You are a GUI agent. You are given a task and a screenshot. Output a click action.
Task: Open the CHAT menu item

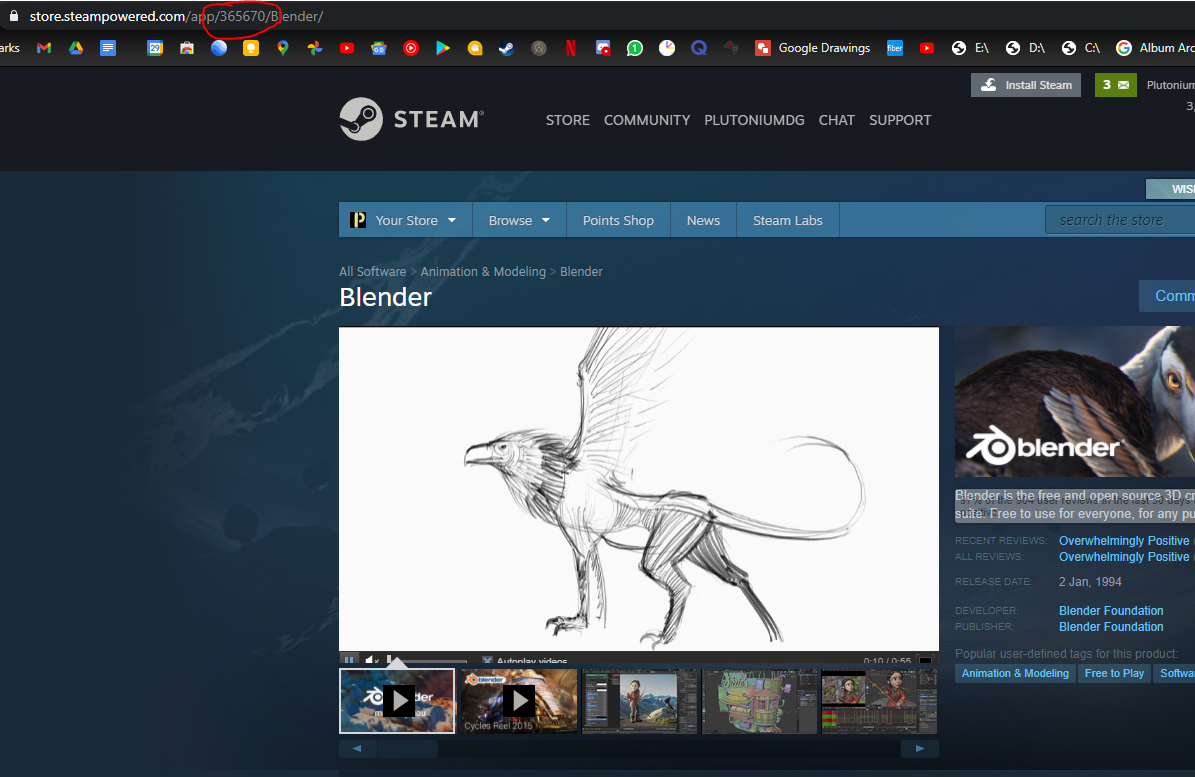click(837, 120)
